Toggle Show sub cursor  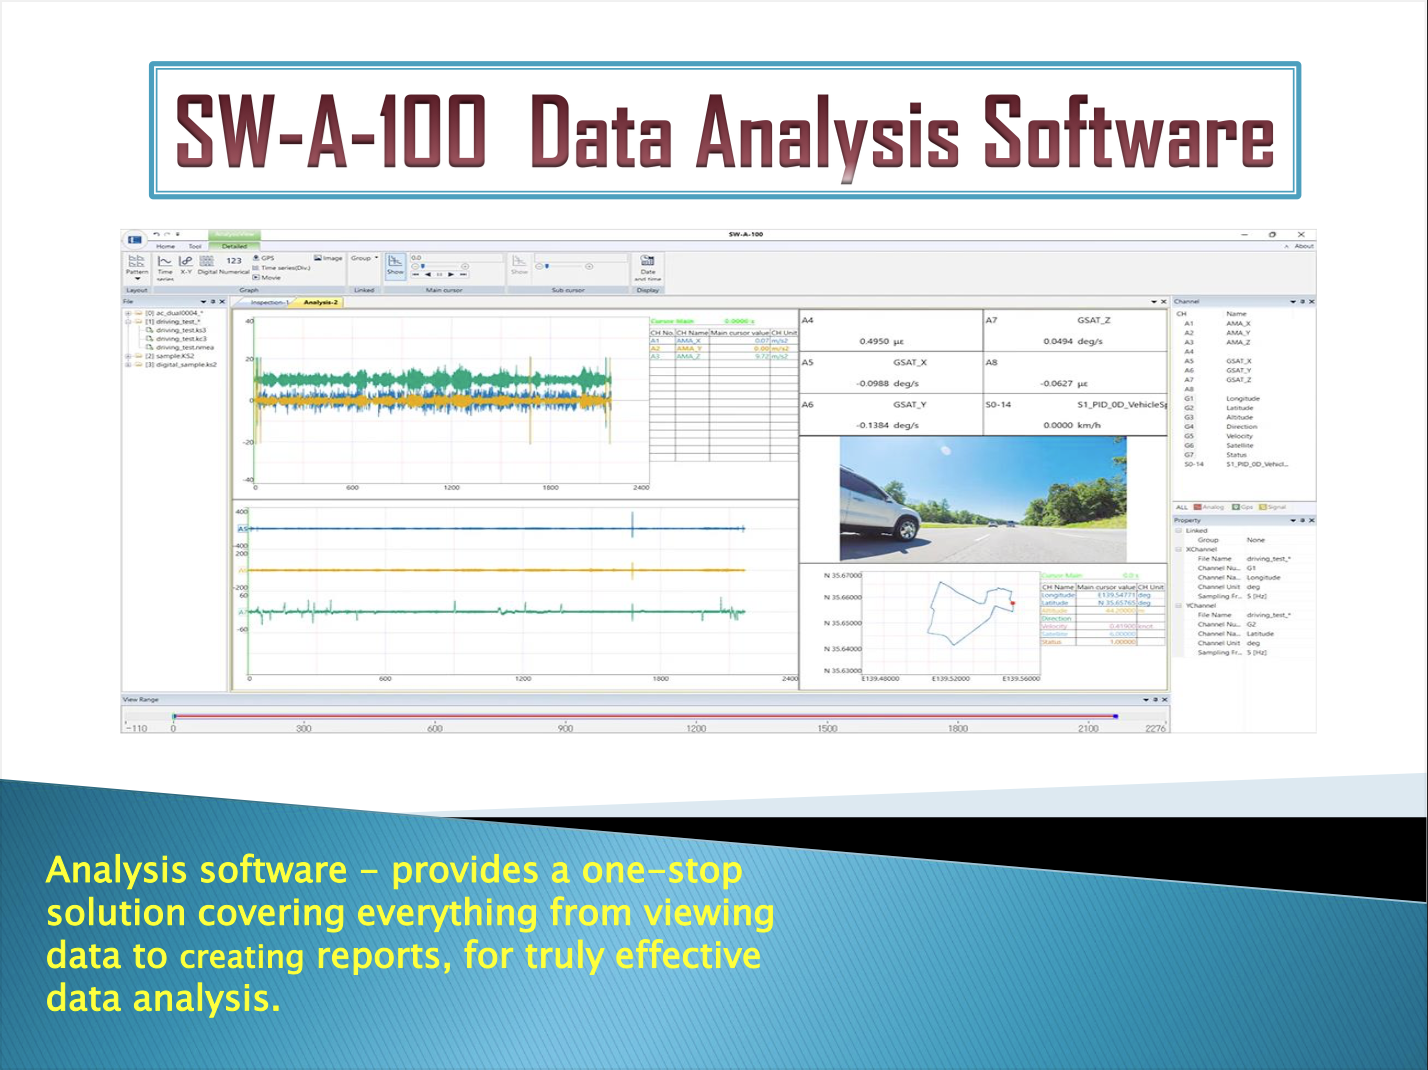519,266
